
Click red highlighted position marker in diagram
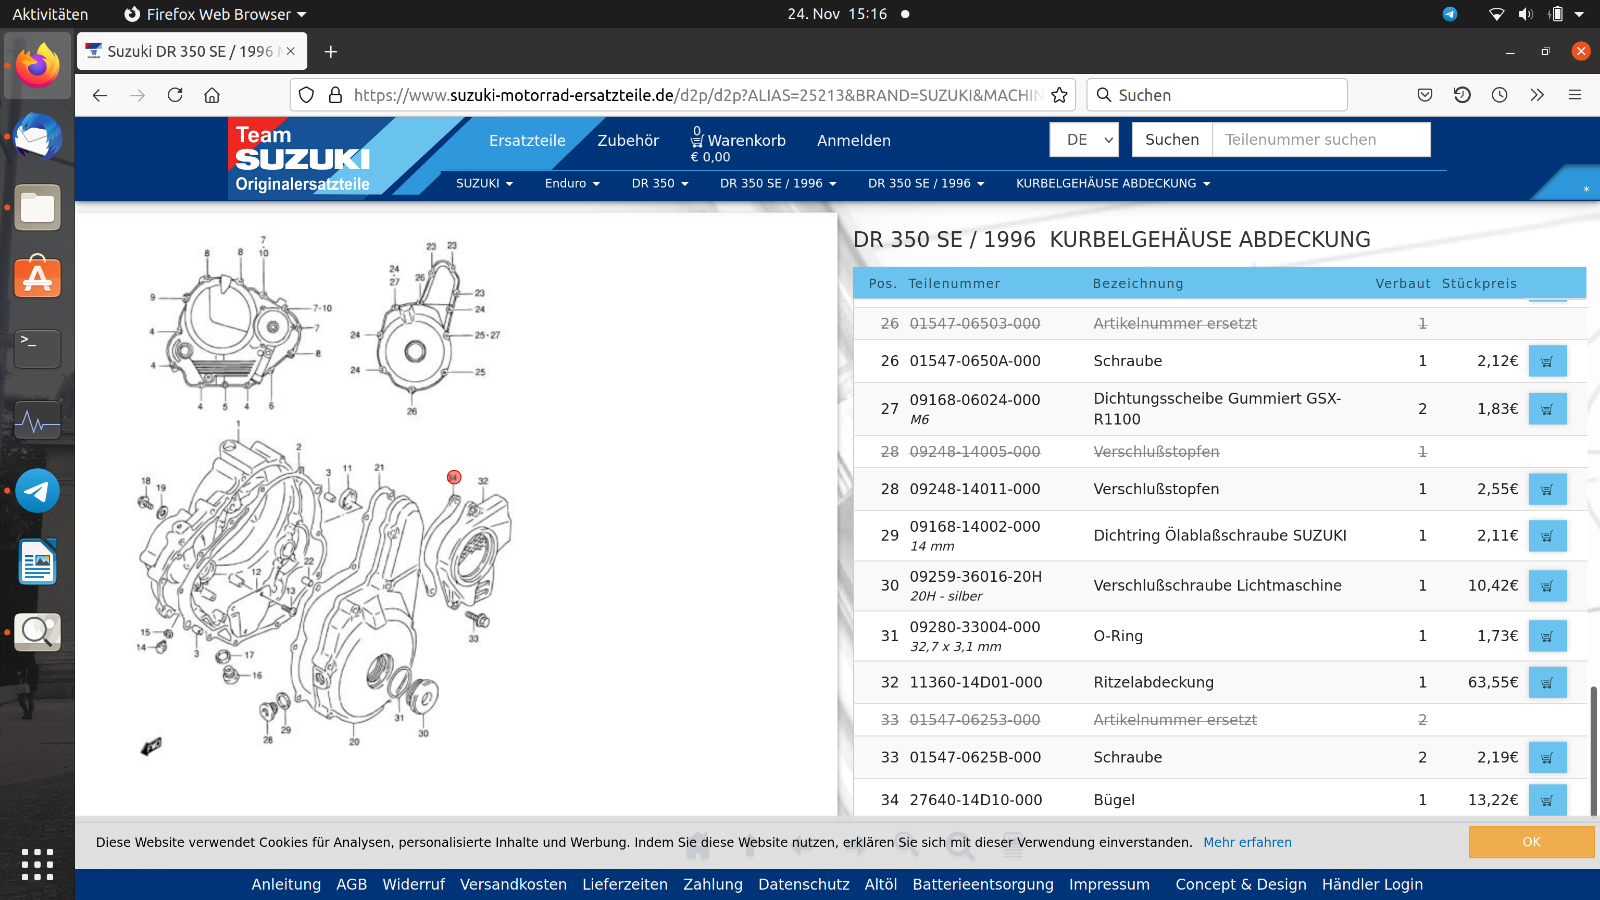point(454,477)
